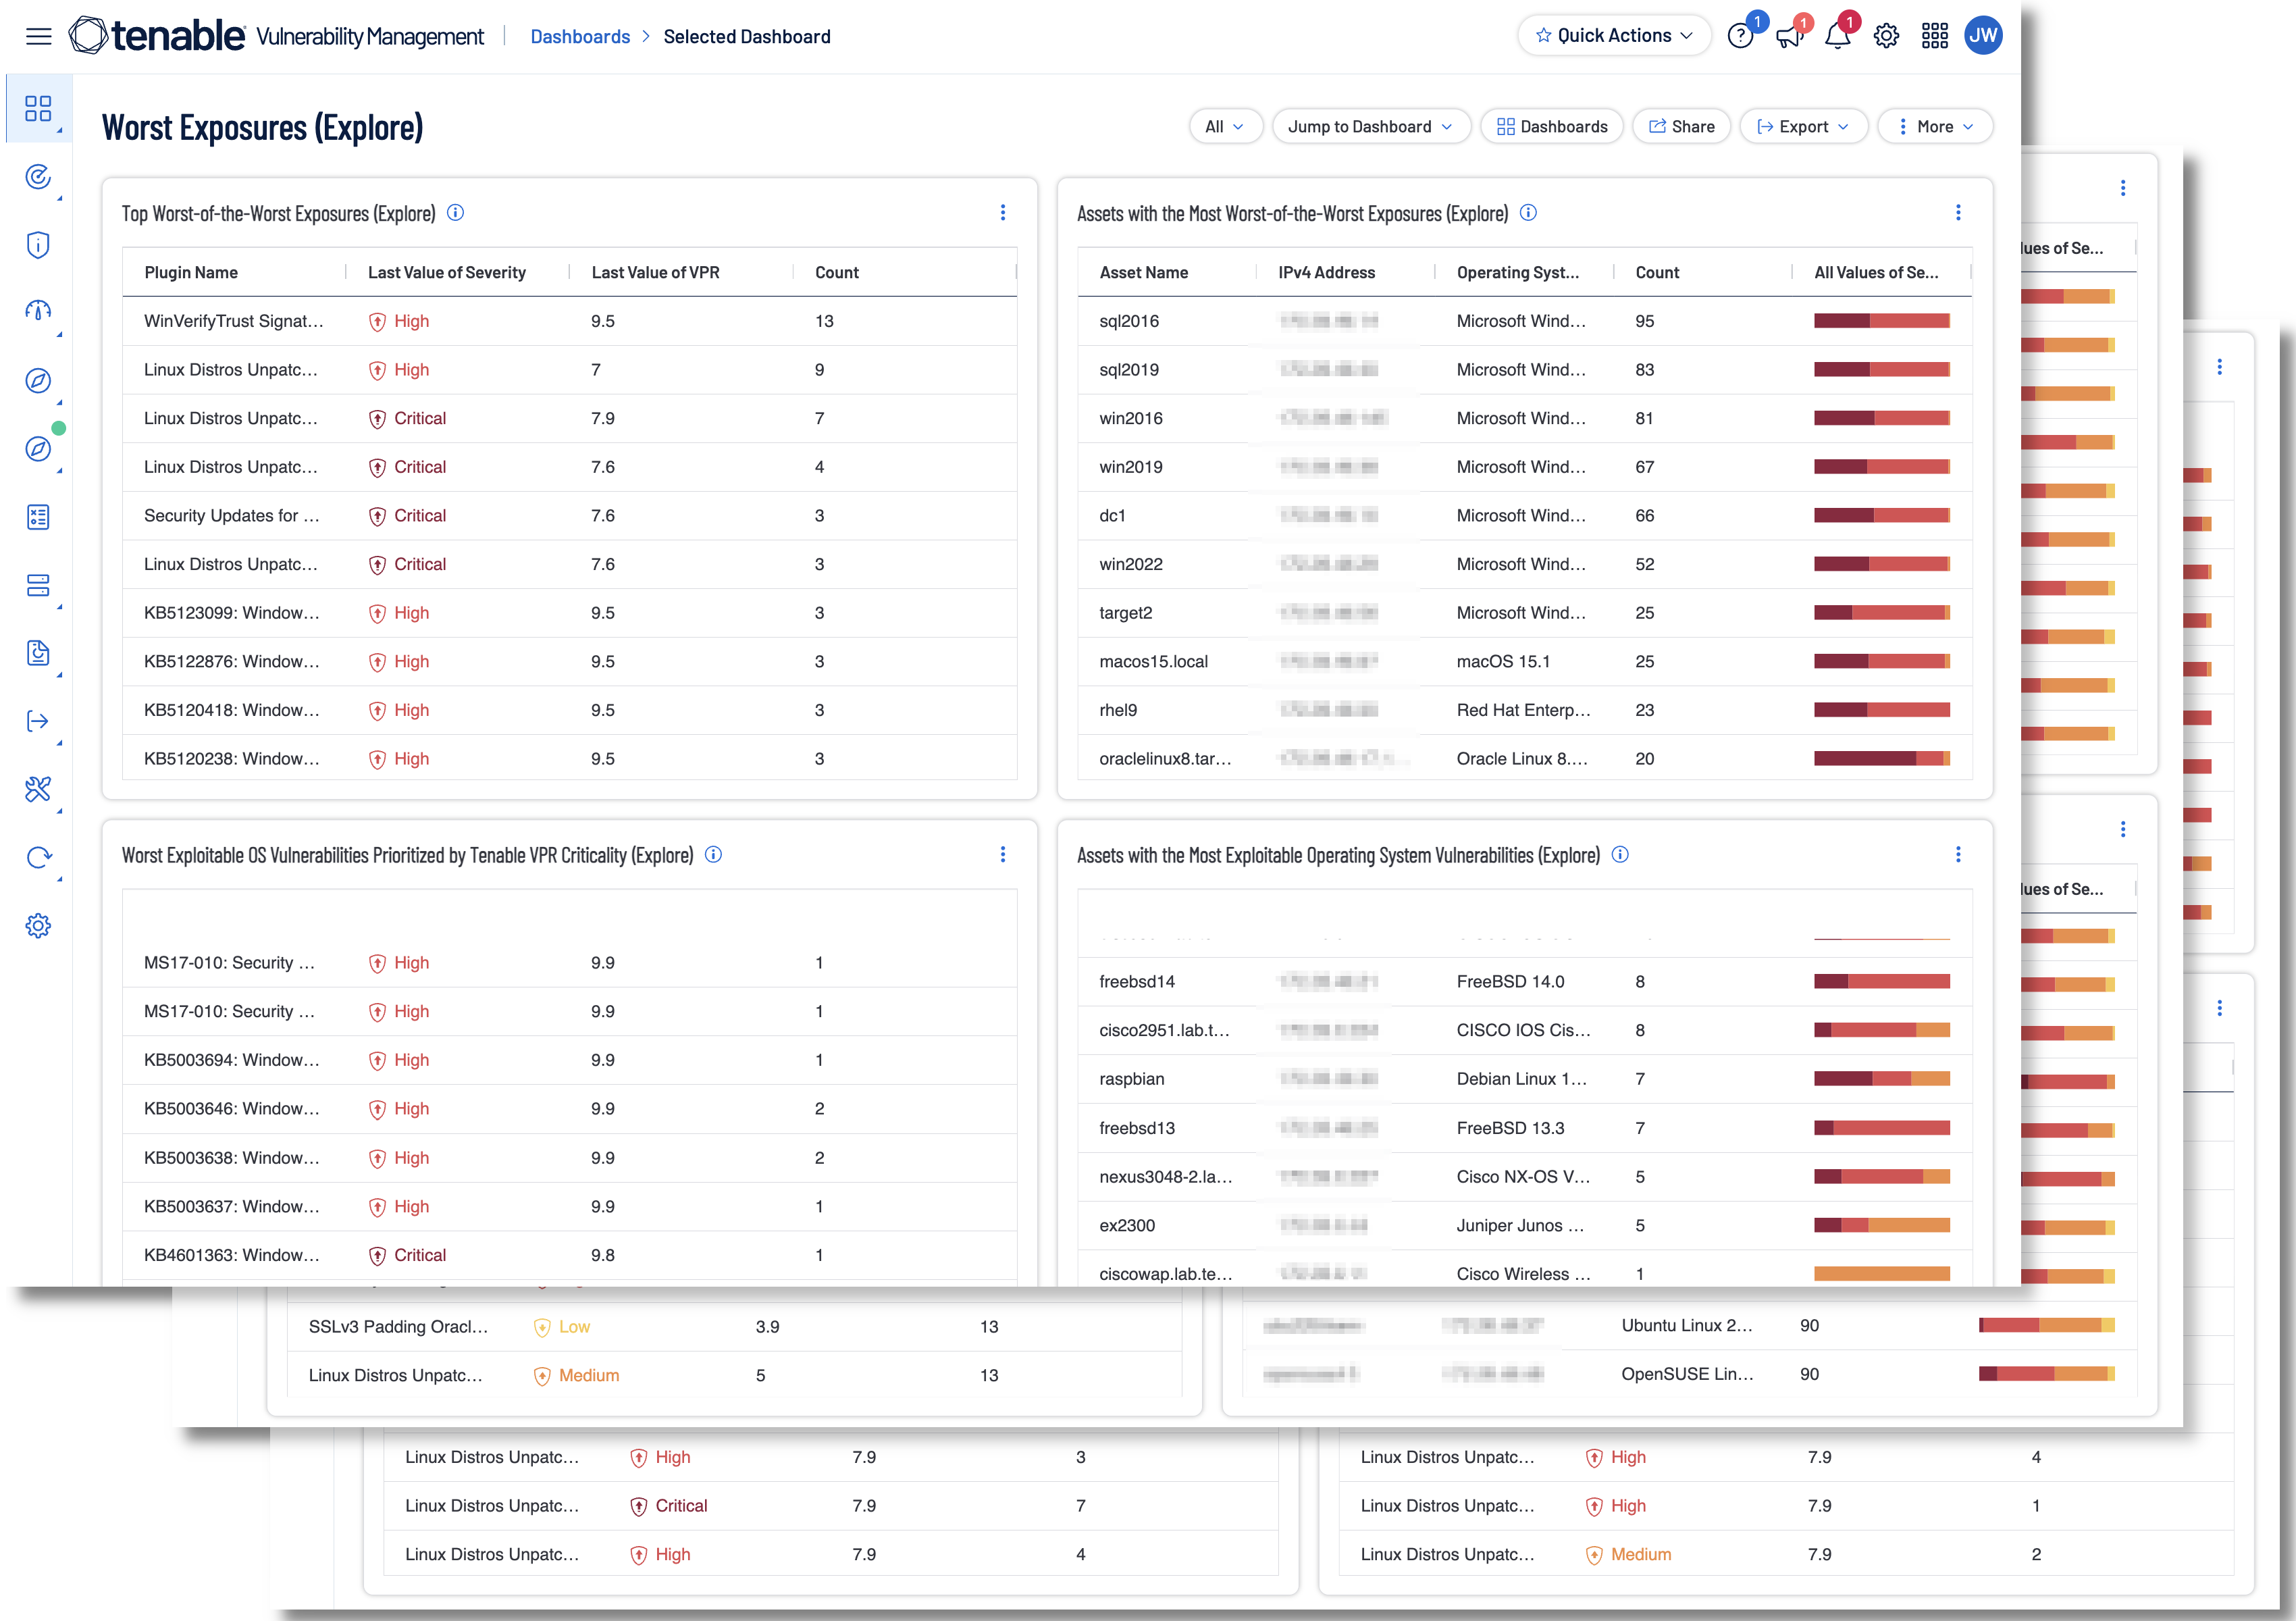Screen dimensions: 2296x1621
Task: Sort by Last Value of VPR column
Action: click(656, 273)
